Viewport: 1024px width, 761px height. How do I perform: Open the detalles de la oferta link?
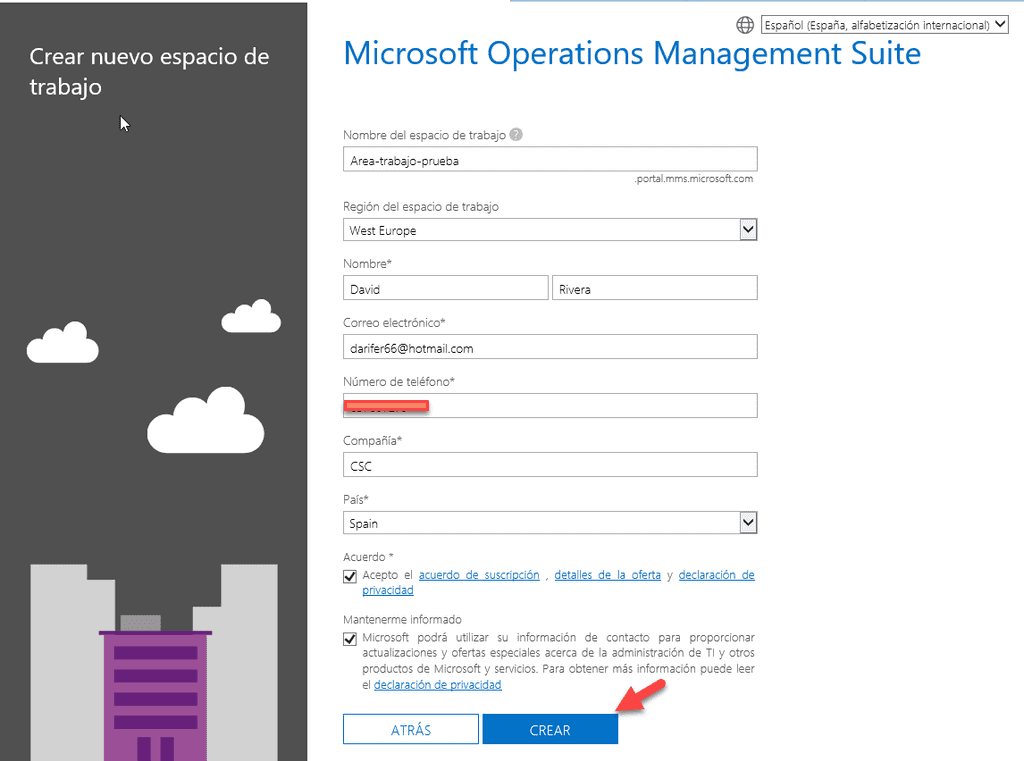(x=607, y=575)
